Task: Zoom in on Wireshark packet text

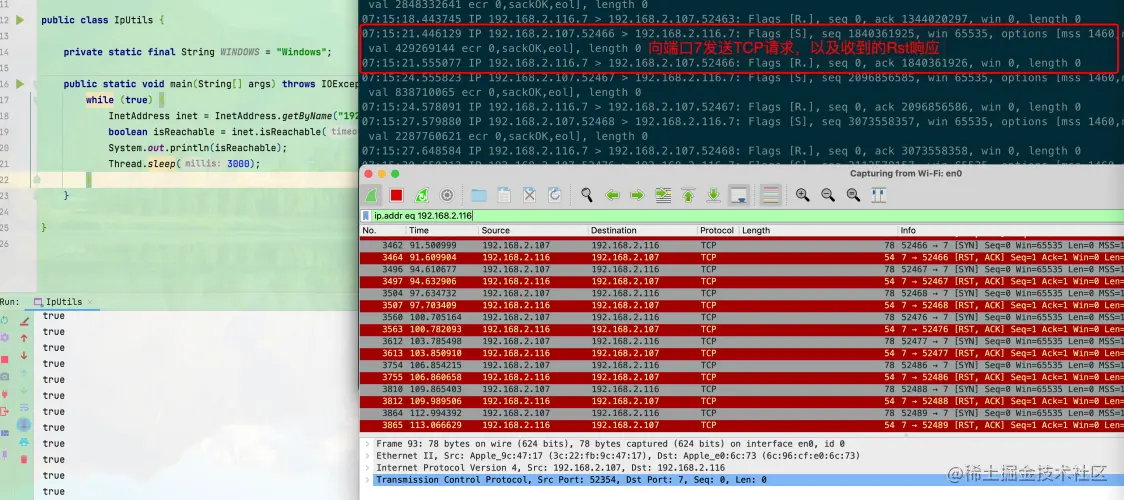Action: [803, 195]
